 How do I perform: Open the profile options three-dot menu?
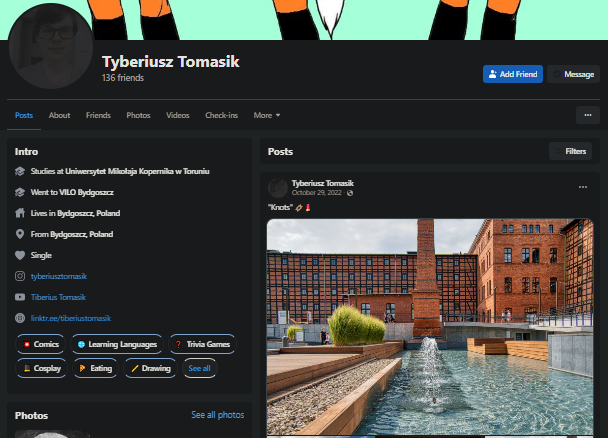click(588, 115)
